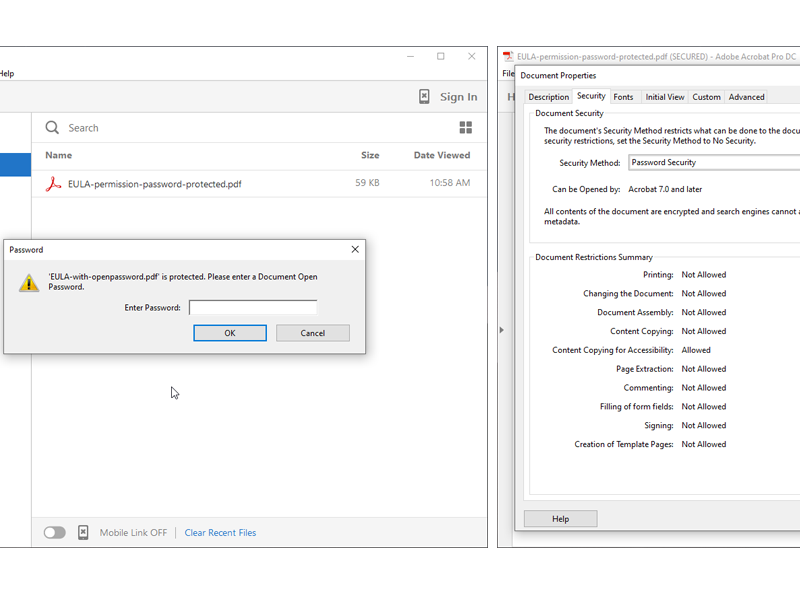Open the Description tab
The height and width of the screenshot is (600, 800).
tap(548, 97)
